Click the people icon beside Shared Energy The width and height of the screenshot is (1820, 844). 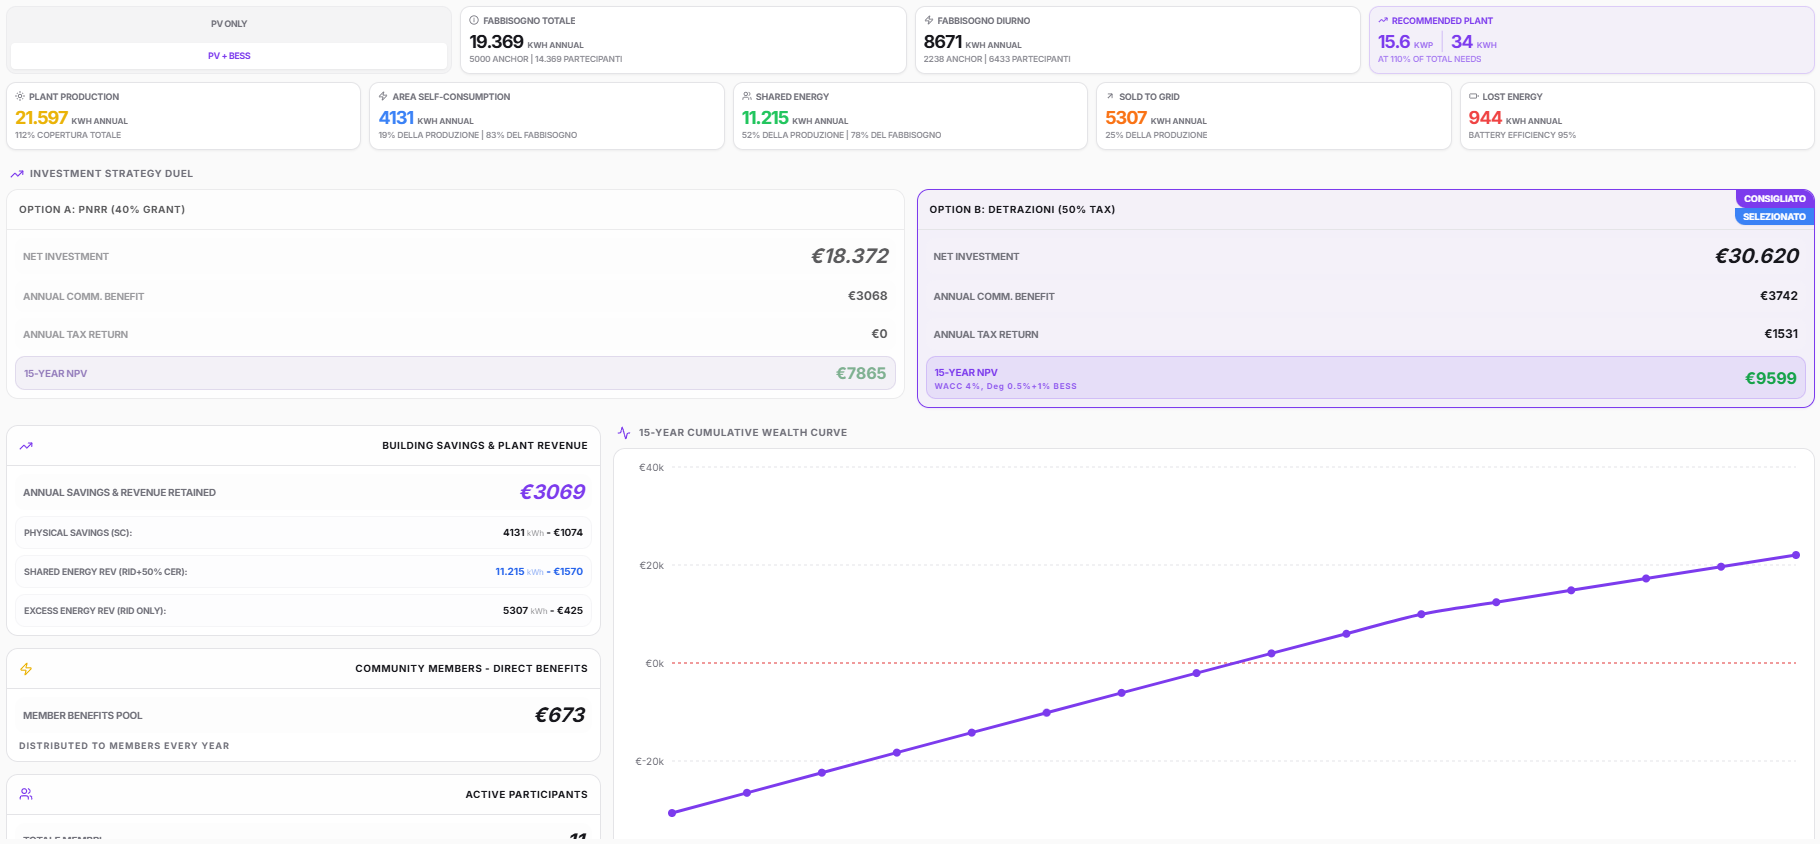pyautogui.click(x=747, y=97)
